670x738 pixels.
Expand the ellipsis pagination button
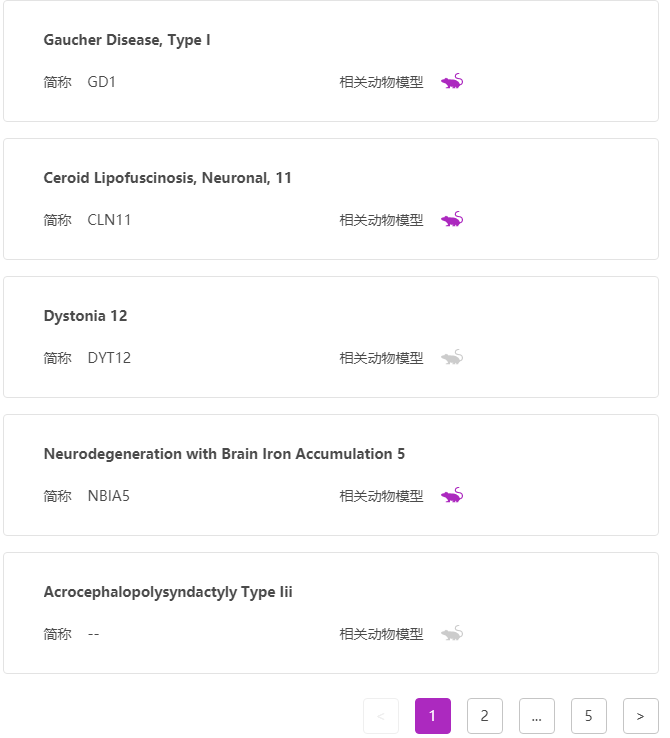[537, 716]
